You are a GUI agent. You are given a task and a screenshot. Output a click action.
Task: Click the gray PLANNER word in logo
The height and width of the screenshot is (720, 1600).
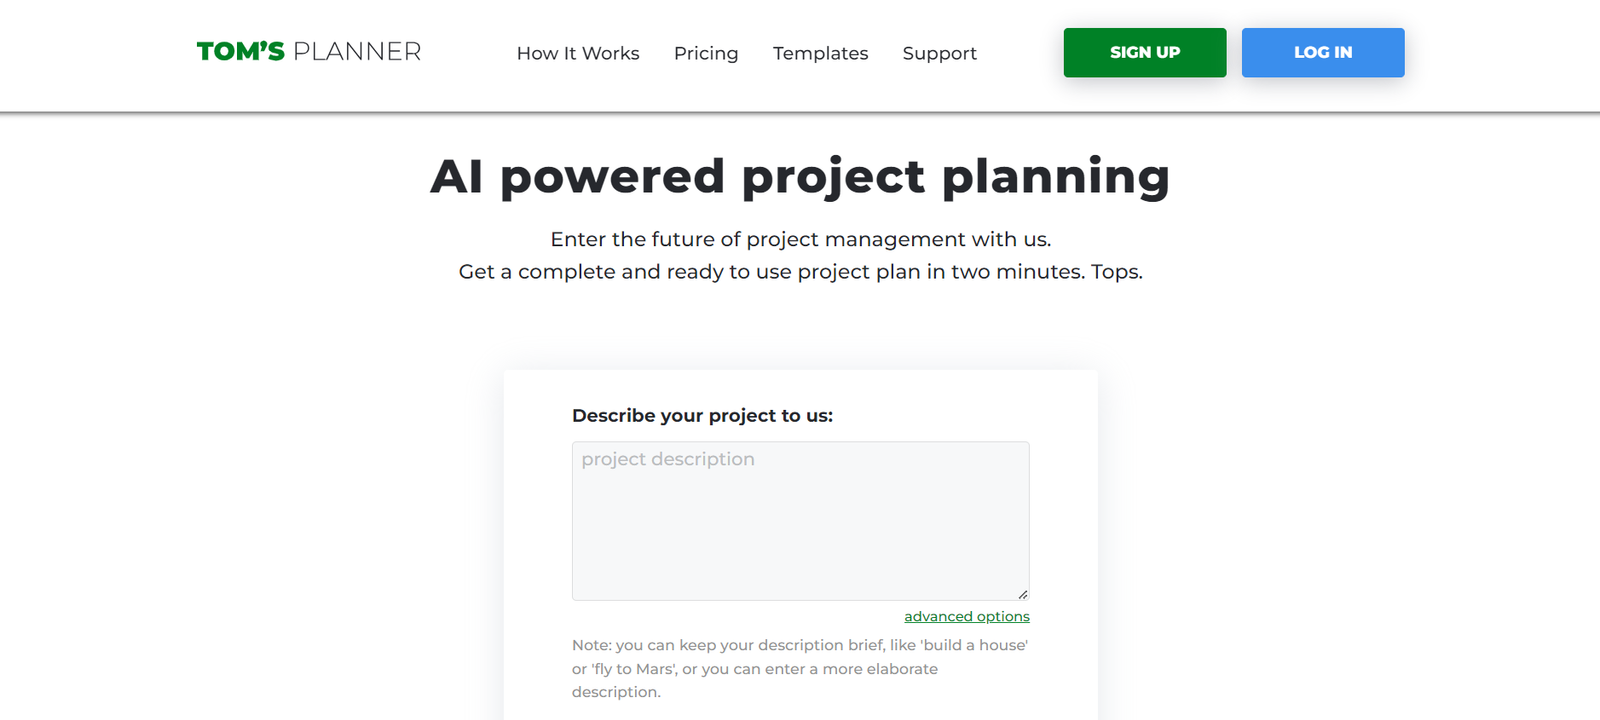click(x=357, y=52)
